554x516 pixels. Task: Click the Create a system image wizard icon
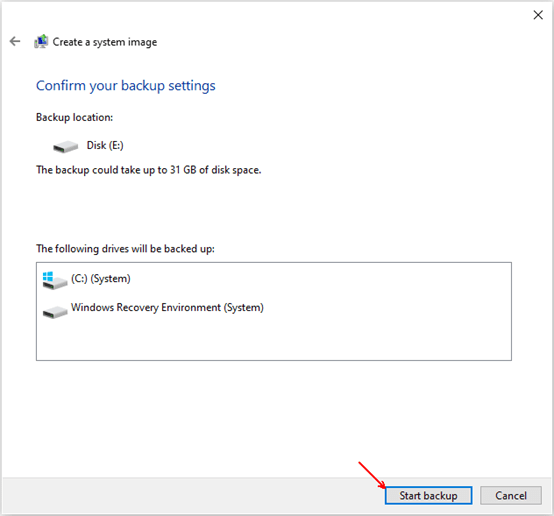coord(41,41)
